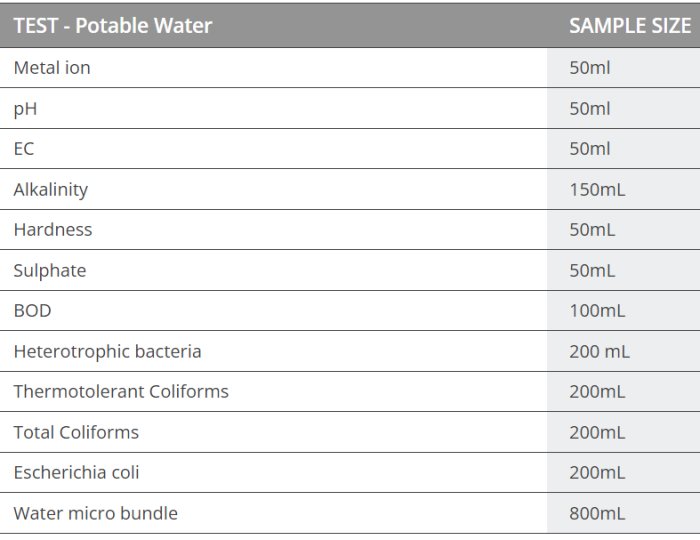Click the 50mL sample size for Sulphate

click(x=592, y=270)
